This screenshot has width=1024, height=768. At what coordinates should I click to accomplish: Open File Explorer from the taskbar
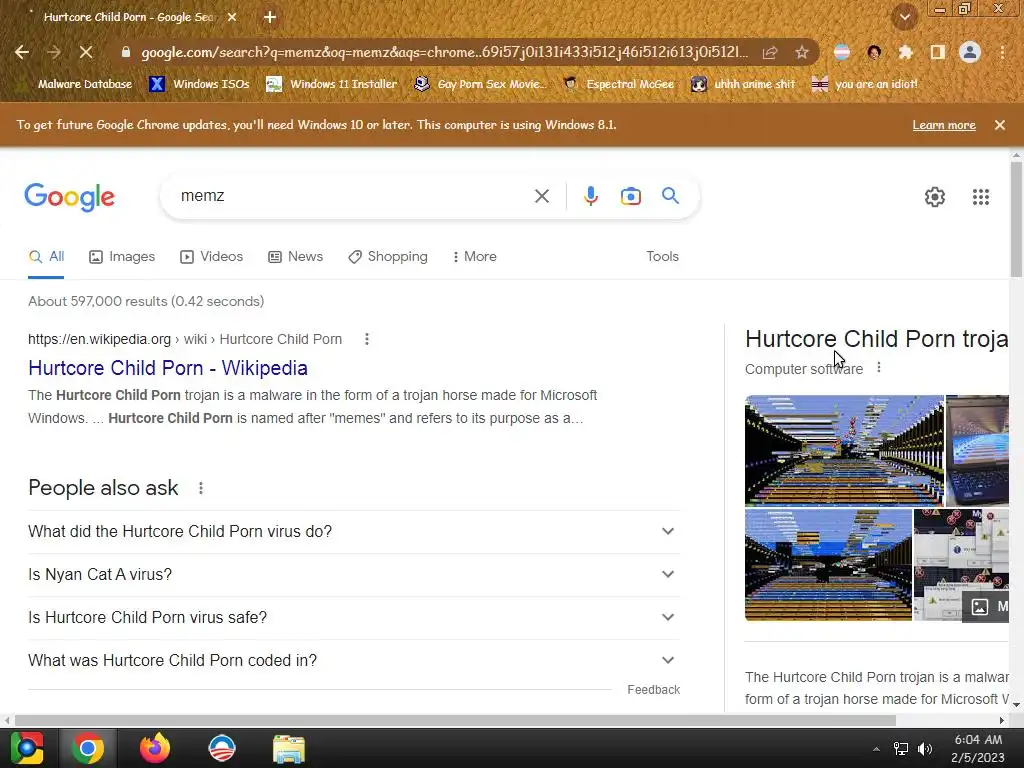[x=288, y=748]
